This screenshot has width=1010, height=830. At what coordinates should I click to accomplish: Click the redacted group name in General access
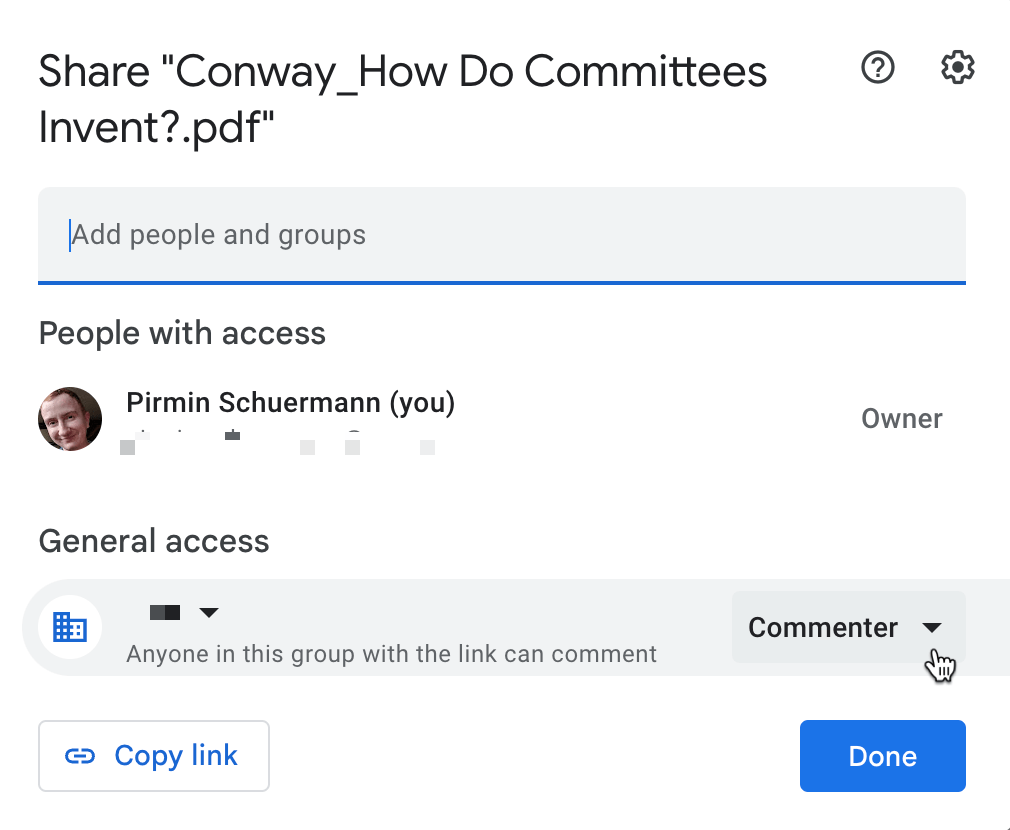click(165, 612)
